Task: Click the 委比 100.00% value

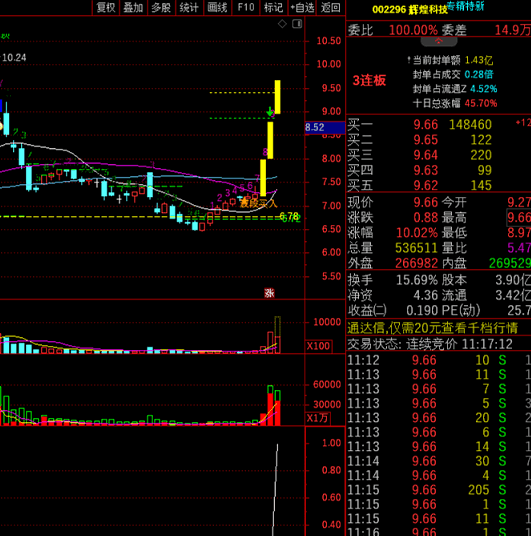Action: 413,30
